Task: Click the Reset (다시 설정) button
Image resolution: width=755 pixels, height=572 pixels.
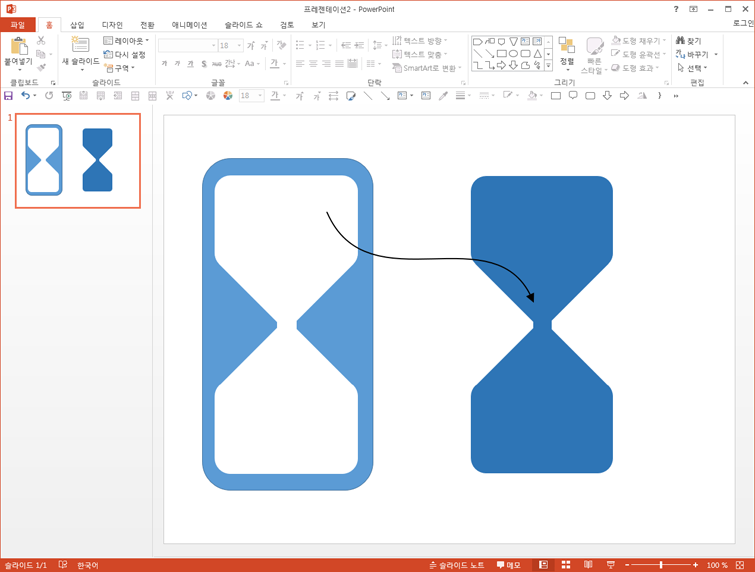Action: (124, 54)
